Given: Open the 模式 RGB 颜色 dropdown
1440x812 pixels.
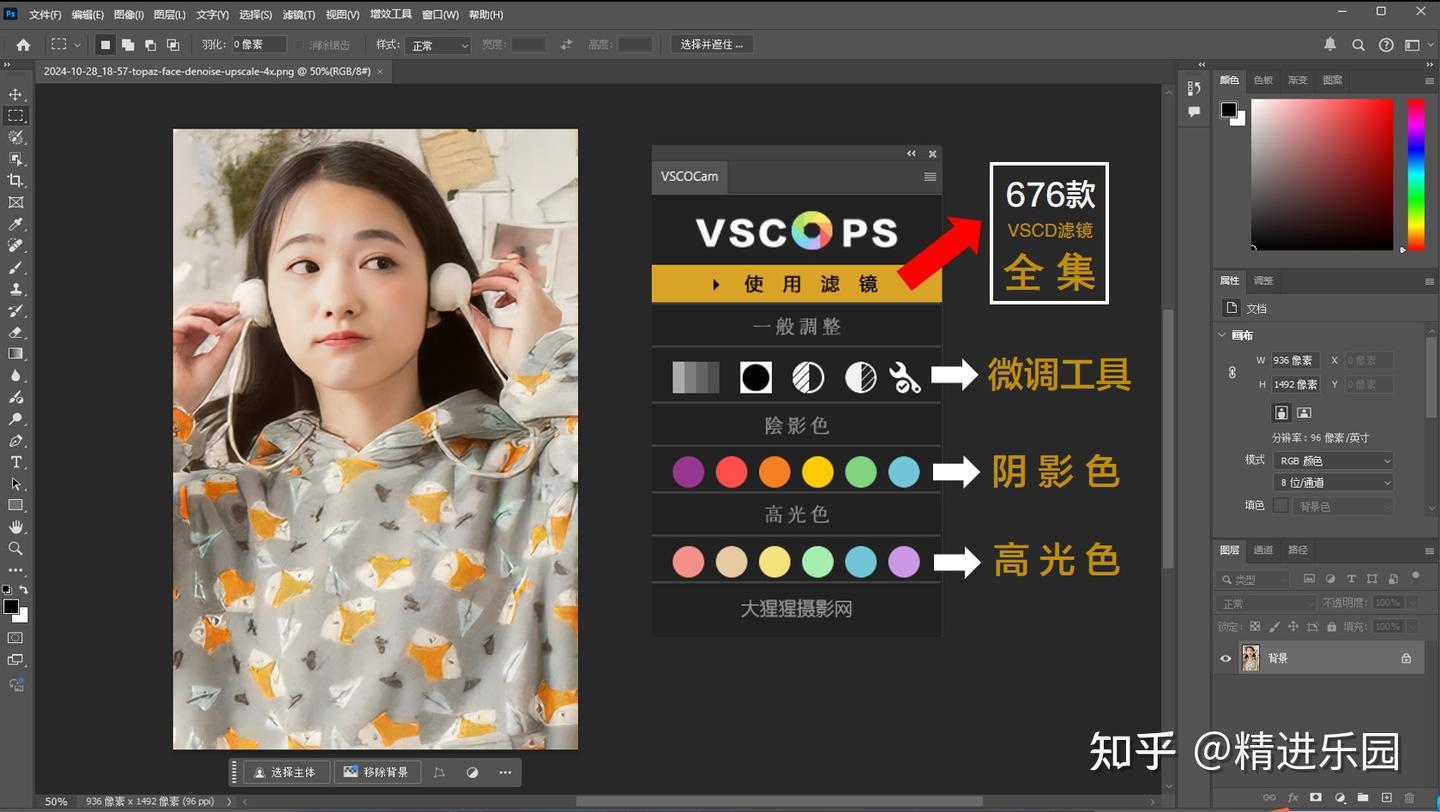Looking at the screenshot, I should pyautogui.click(x=1333, y=460).
